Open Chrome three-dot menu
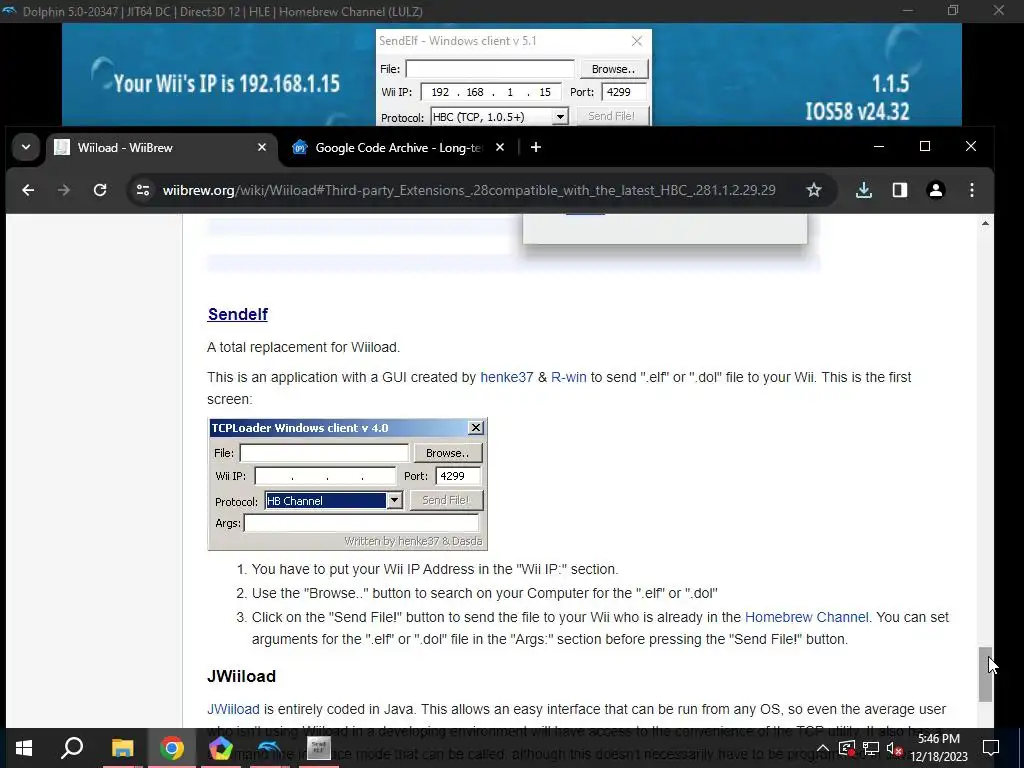Image resolution: width=1024 pixels, height=768 pixels. (x=972, y=190)
